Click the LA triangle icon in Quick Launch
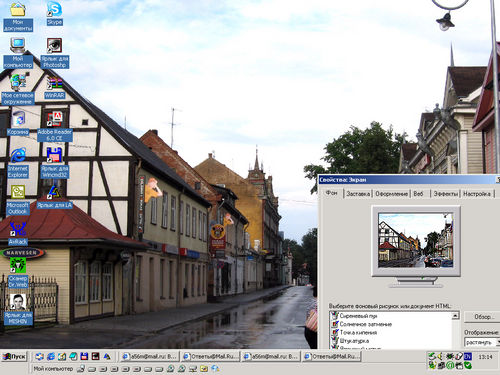 (107, 357)
